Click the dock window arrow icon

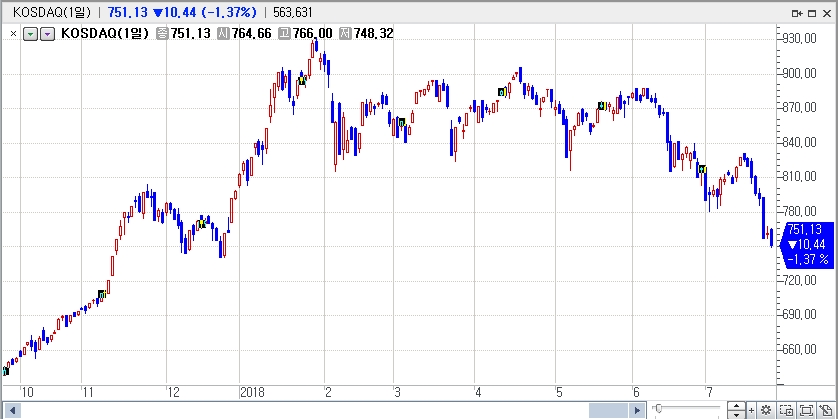click(x=797, y=13)
